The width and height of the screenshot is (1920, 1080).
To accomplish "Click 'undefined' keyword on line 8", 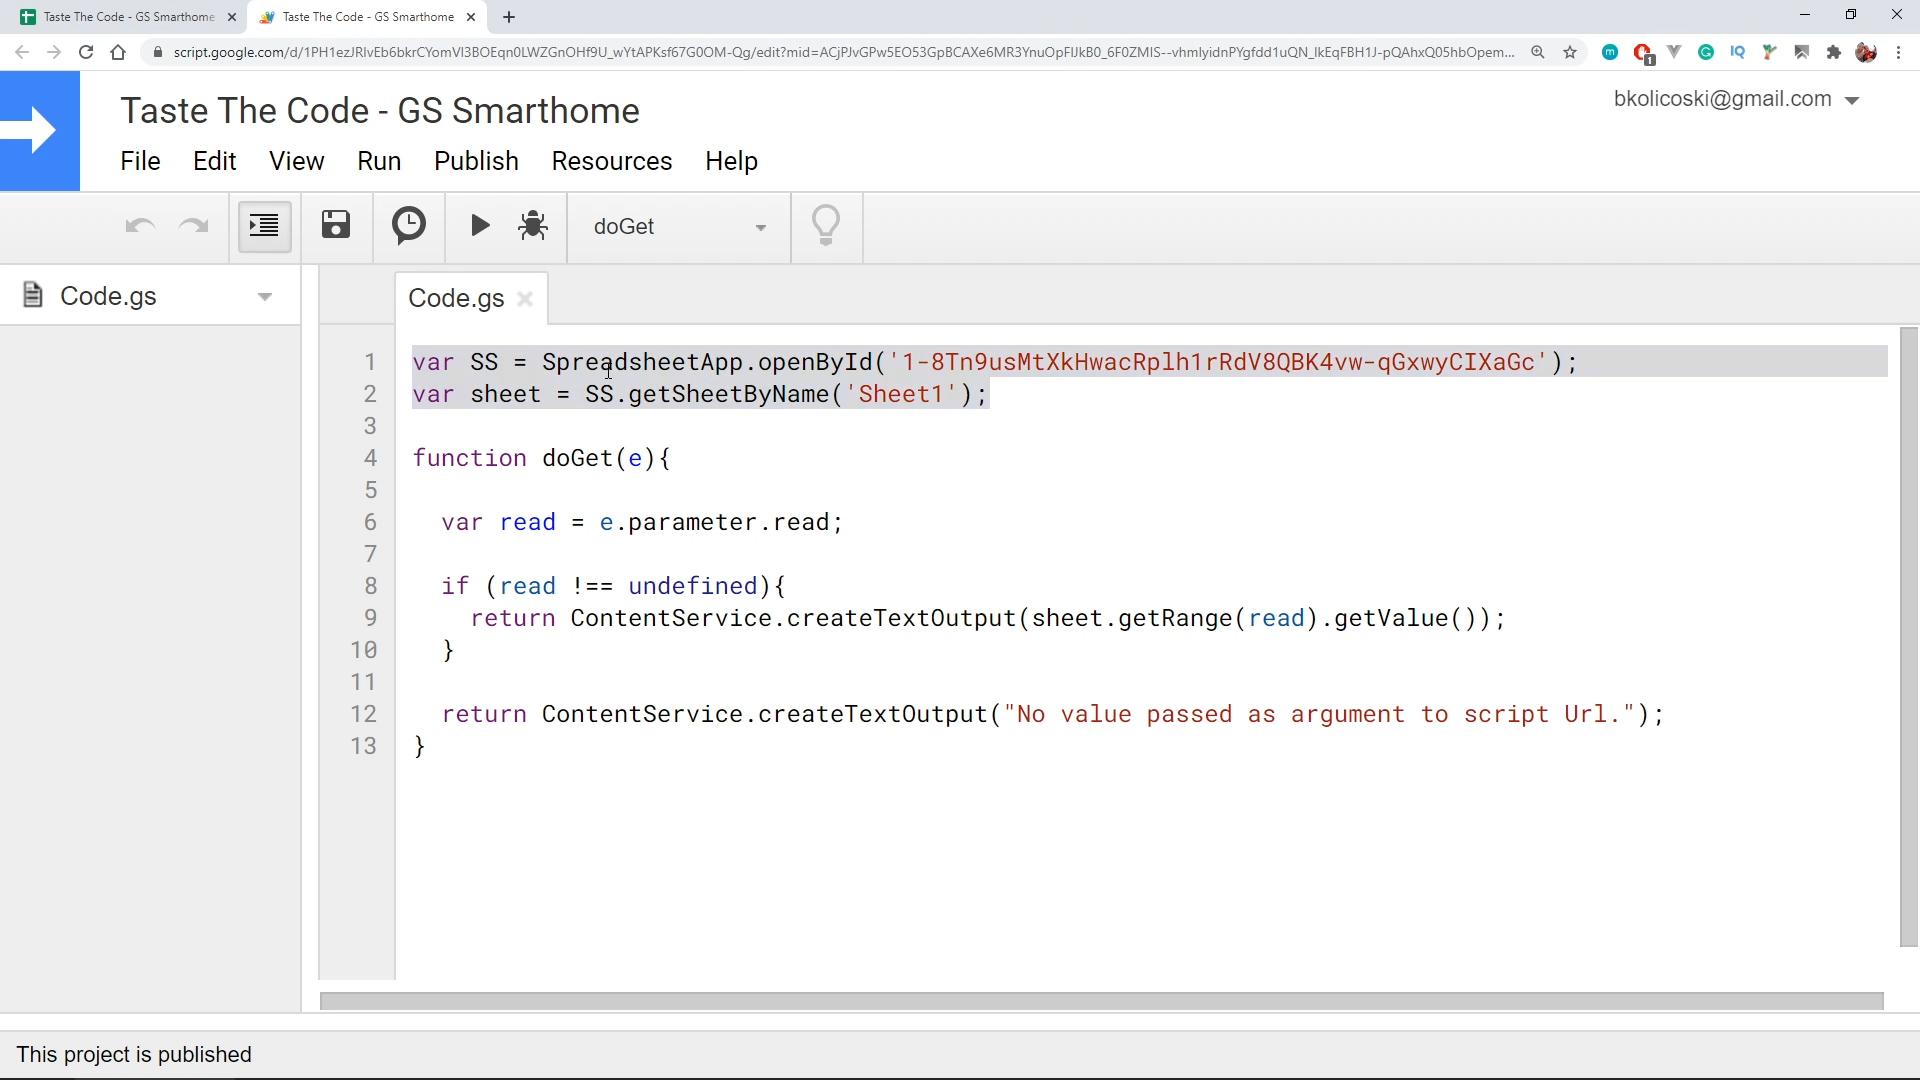I will 692,586.
